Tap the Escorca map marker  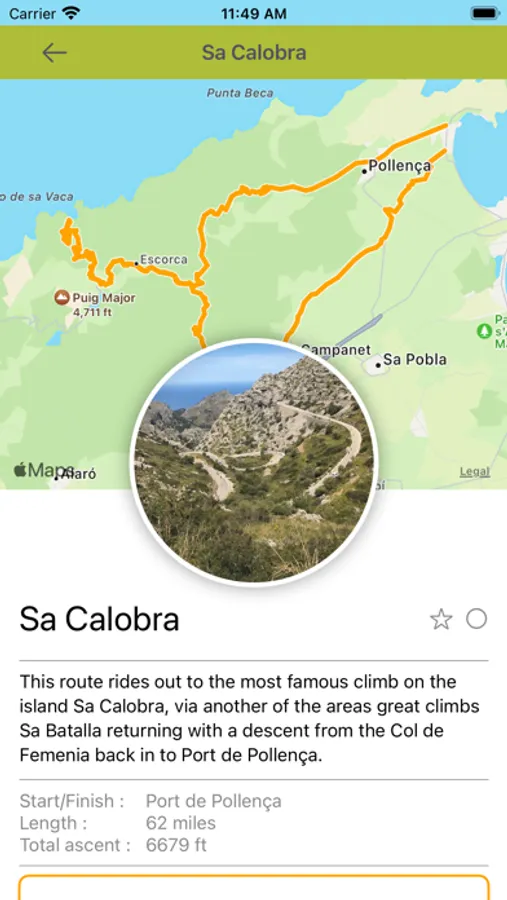[136, 263]
